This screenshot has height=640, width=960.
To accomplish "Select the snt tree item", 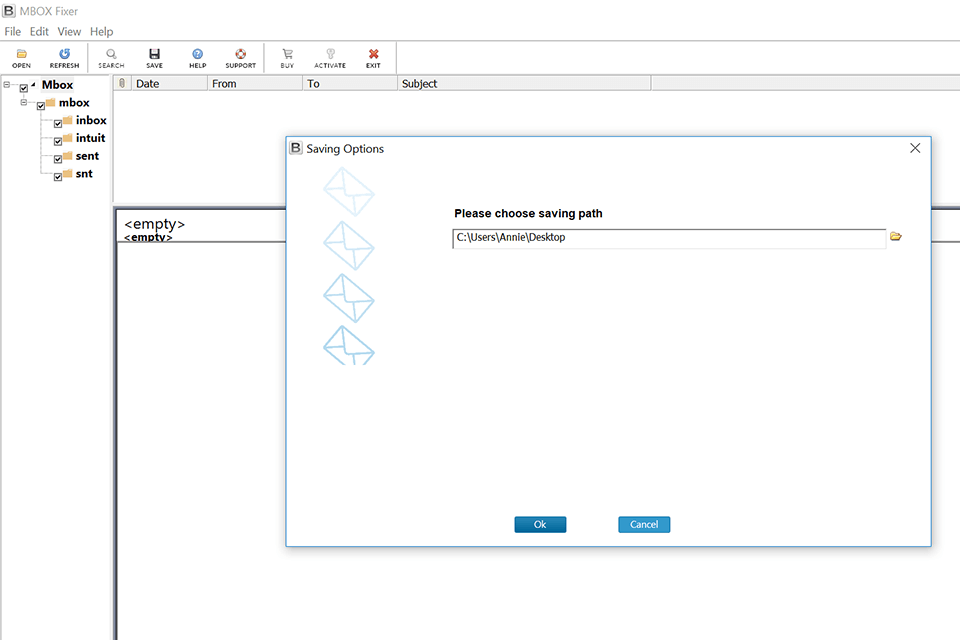I will [x=84, y=173].
